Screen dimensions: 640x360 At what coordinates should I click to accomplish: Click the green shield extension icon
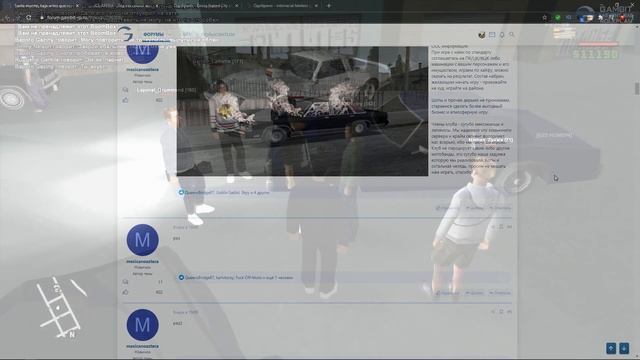coord(558,18)
